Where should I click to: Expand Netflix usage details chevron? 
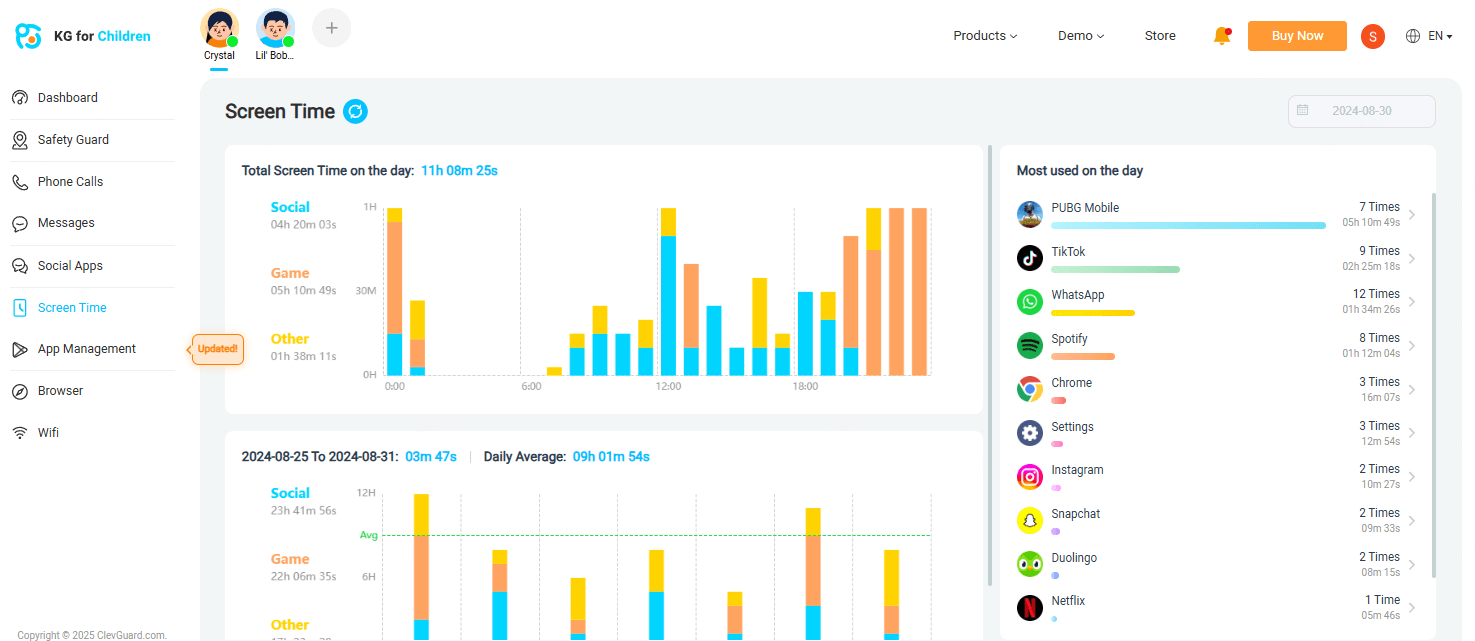pyautogui.click(x=1412, y=607)
